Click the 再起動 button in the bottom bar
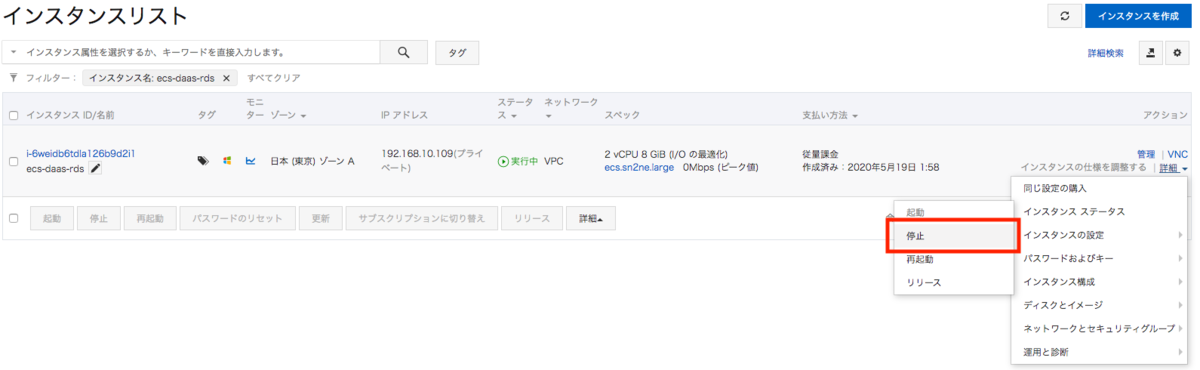Image resolution: width=1200 pixels, height=370 pixels. point(151,218)
